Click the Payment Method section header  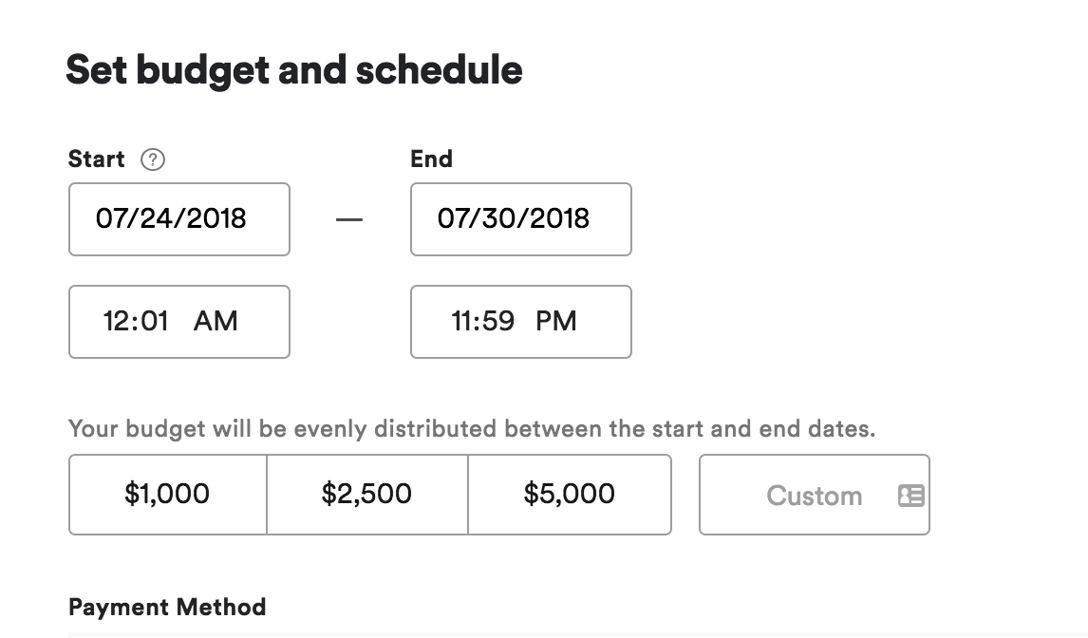166,607
